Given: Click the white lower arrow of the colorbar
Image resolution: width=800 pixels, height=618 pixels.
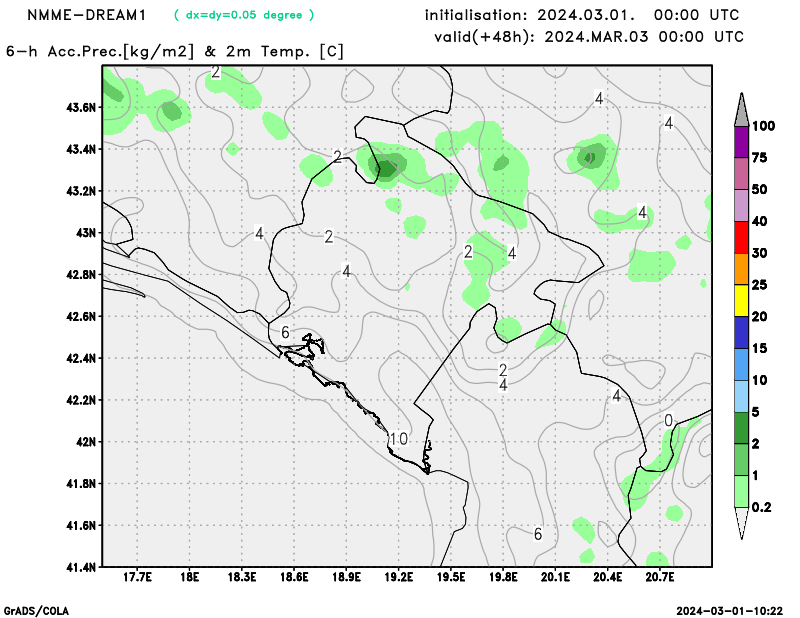Looking at the screenshot, I should [x=741, y=523].
